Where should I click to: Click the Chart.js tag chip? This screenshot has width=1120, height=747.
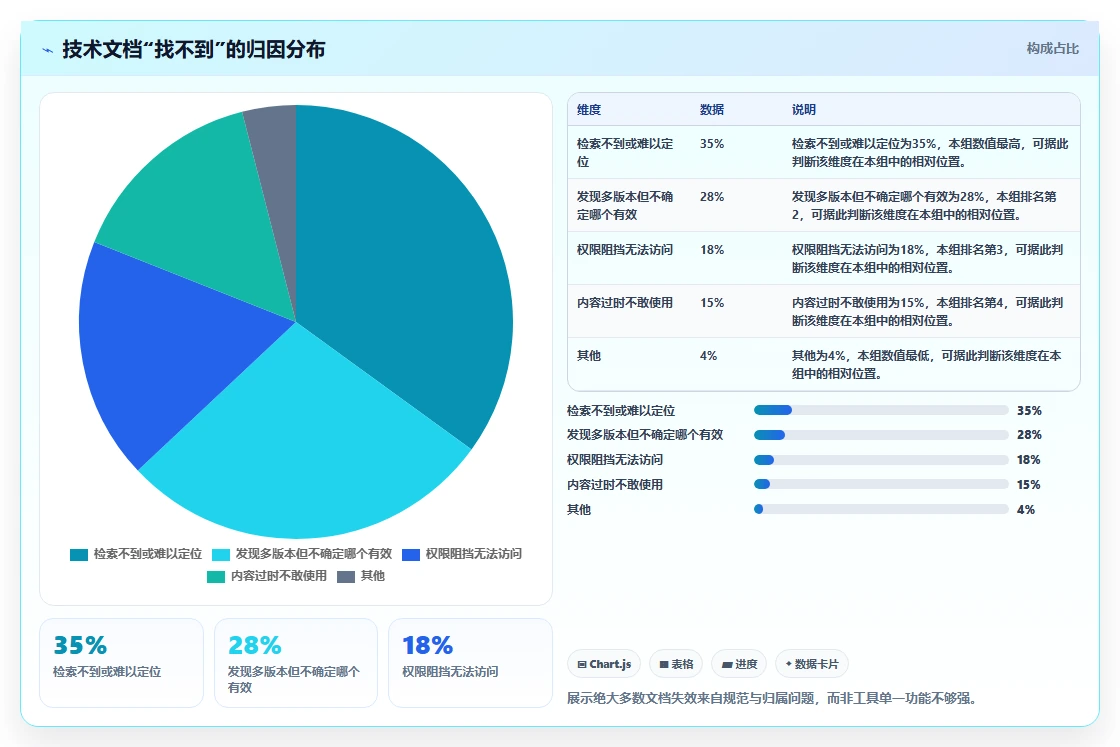[x=604, y=664]
